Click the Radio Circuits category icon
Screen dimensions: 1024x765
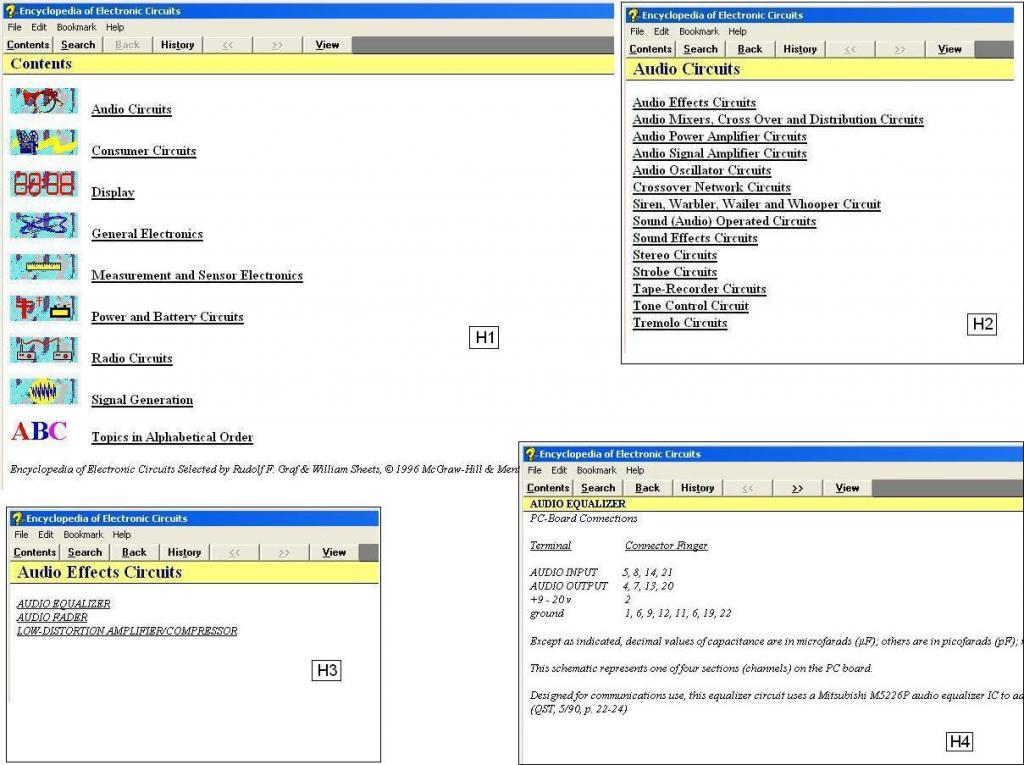(44, 350)
